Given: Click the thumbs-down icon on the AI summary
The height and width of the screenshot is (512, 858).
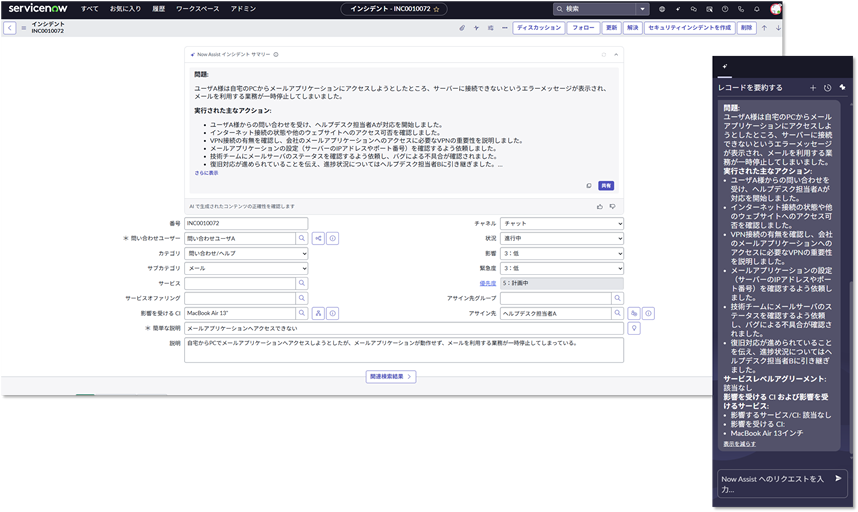Looking at the screenshot, I should click(x=613, y=206).
